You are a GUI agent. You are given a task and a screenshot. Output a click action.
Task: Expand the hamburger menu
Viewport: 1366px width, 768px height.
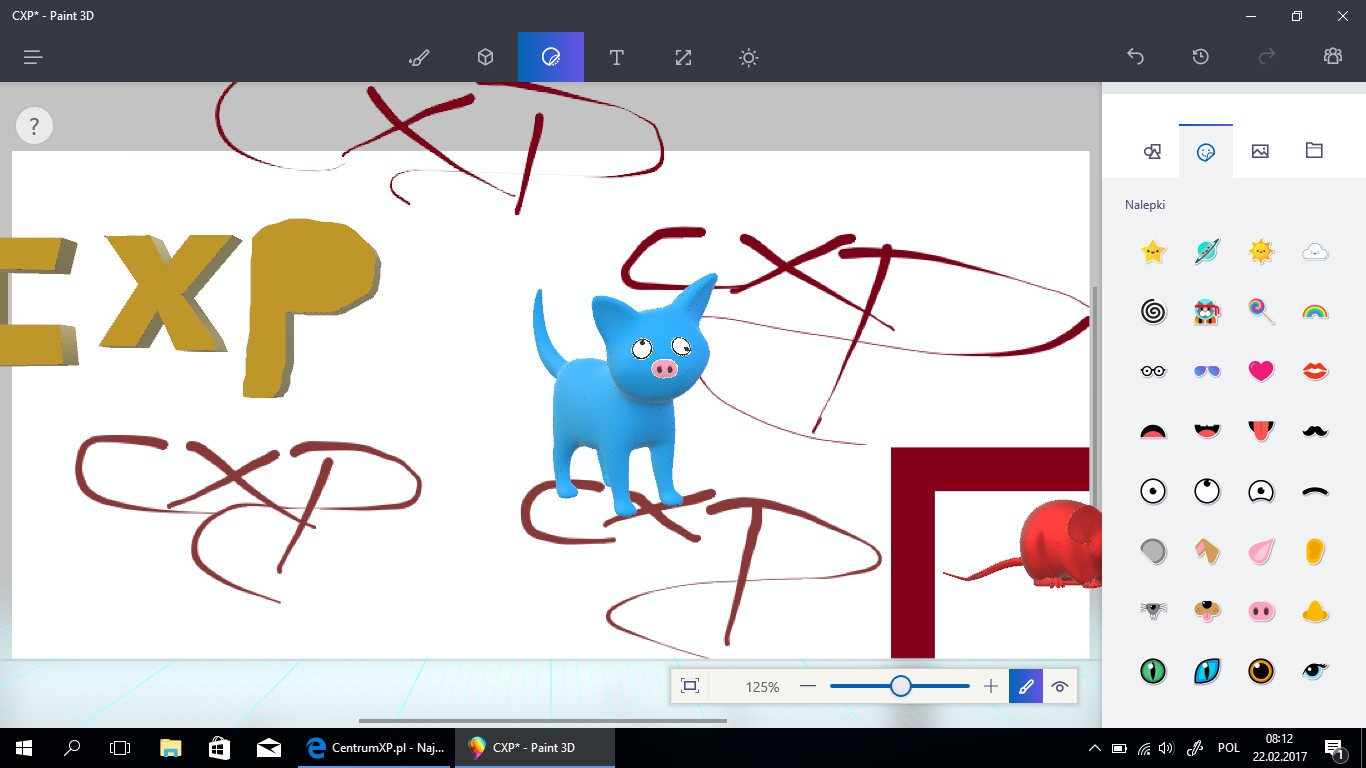[33, 57]
